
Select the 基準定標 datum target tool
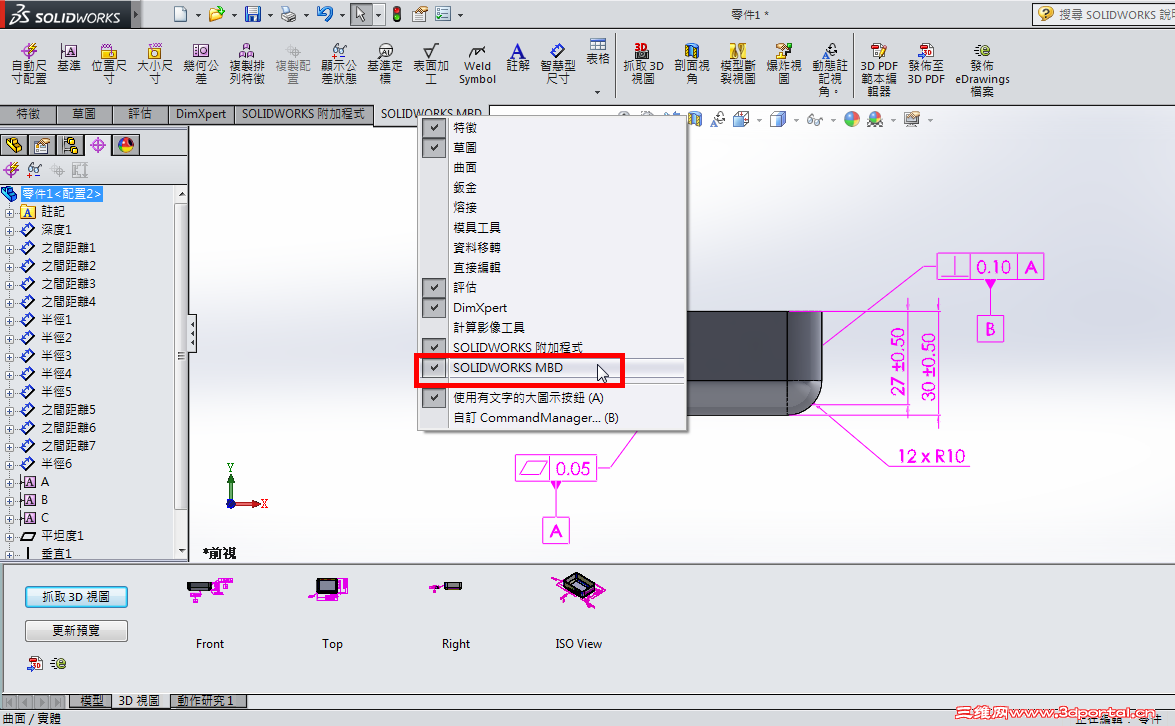[384, 64]
